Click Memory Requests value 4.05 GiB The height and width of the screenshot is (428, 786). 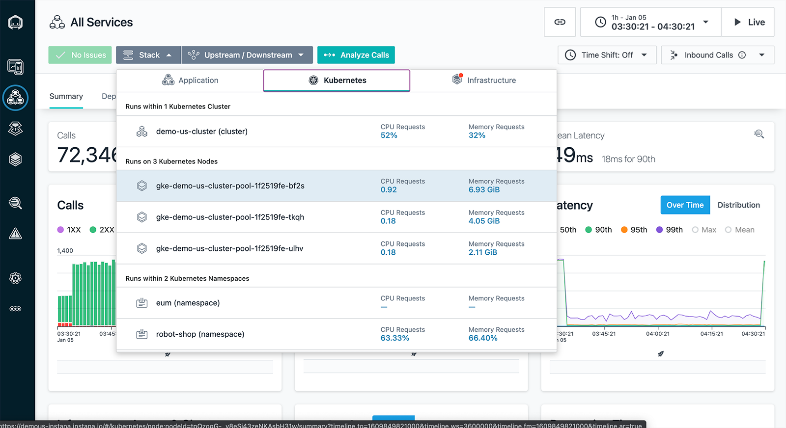click(x=484, y=221)
